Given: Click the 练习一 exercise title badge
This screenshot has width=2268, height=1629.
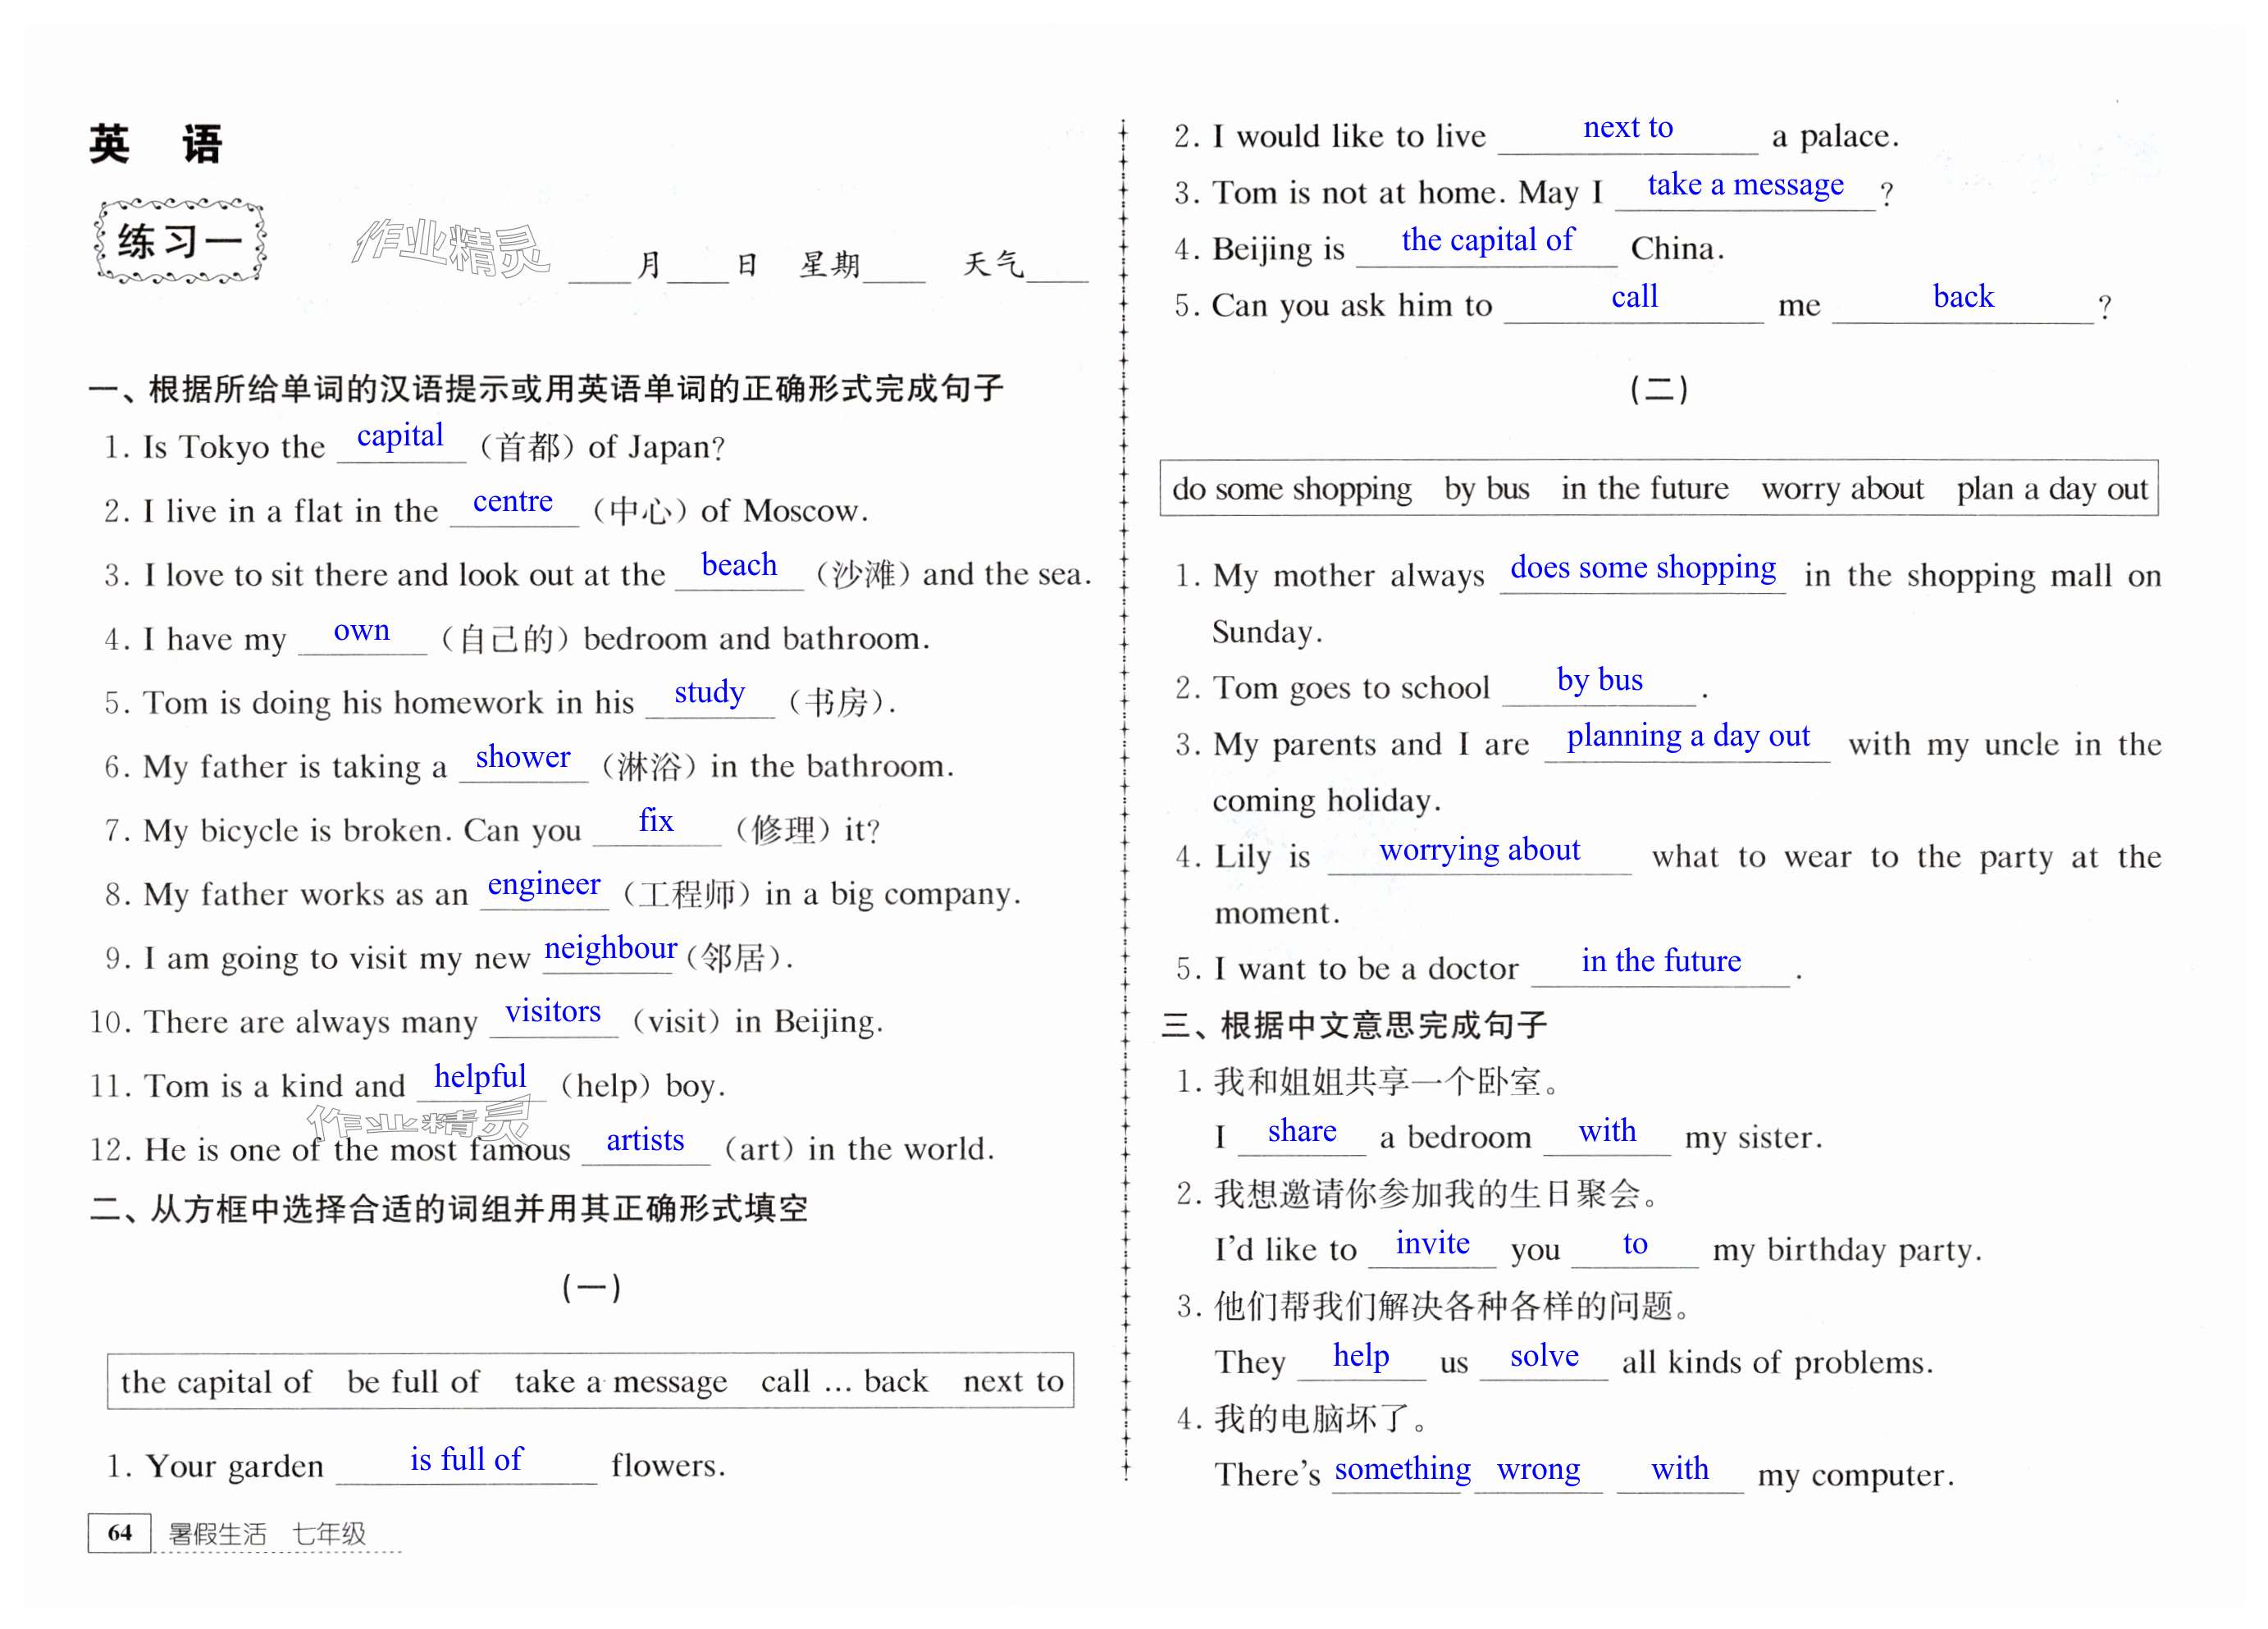Looking at the screenshot, I should 180,241.
